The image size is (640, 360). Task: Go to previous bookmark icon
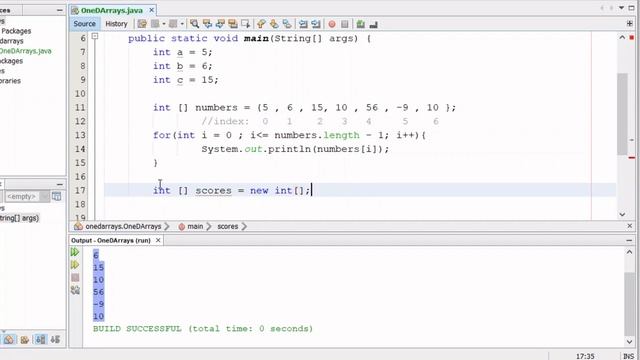point(261,24)
